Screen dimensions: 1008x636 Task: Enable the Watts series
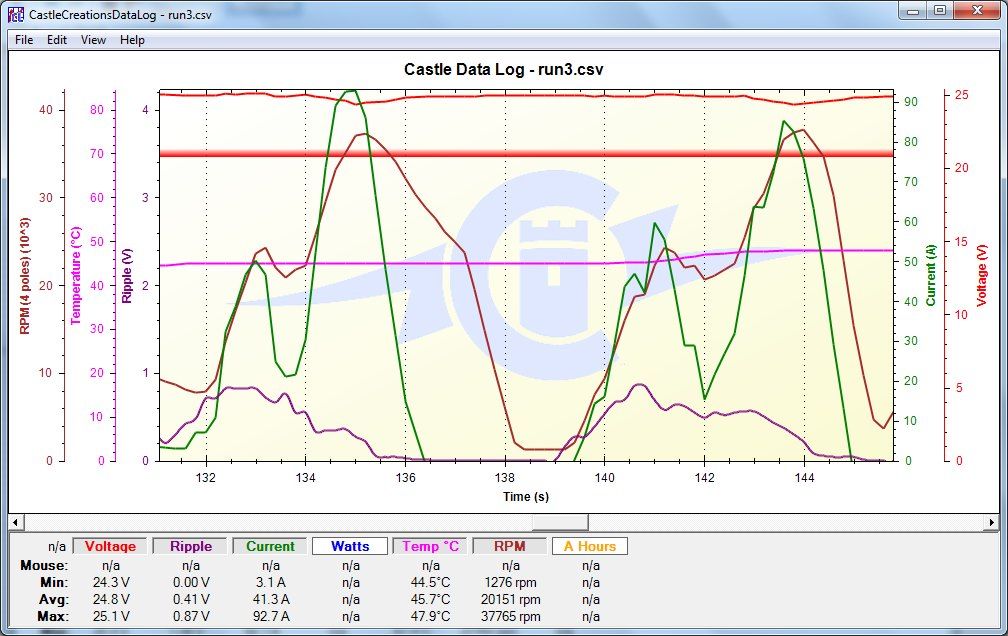350,547
